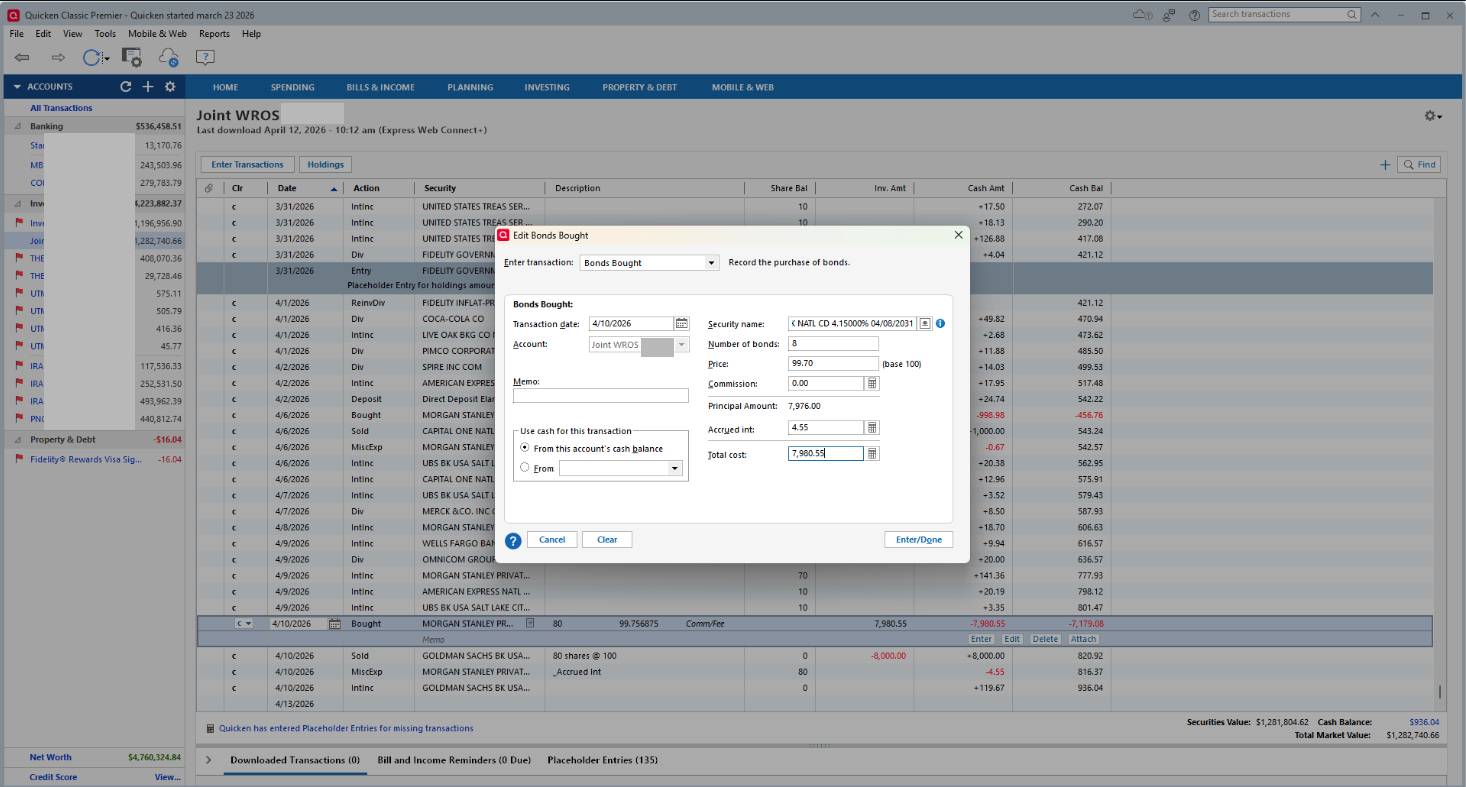Switch to BILLS & INCOME tab
The height and width of the screenshot is (787, 1466).
(x=380, y=87)
